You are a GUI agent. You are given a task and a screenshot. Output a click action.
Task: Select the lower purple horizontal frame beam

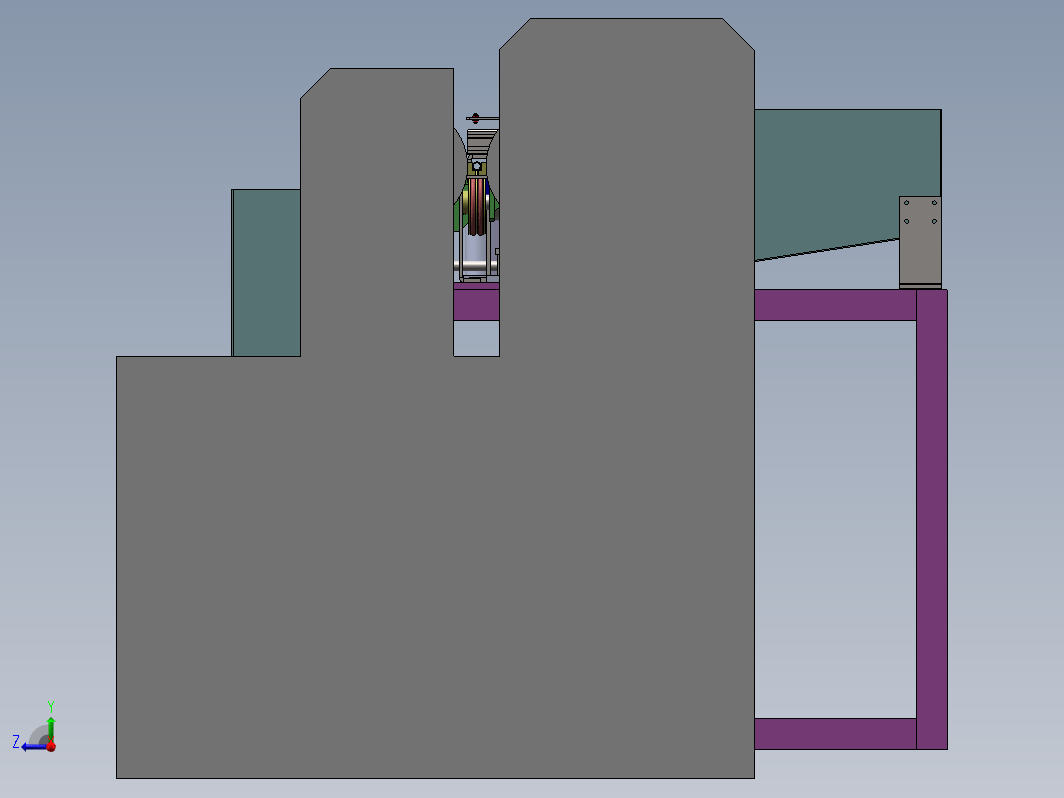835,734
